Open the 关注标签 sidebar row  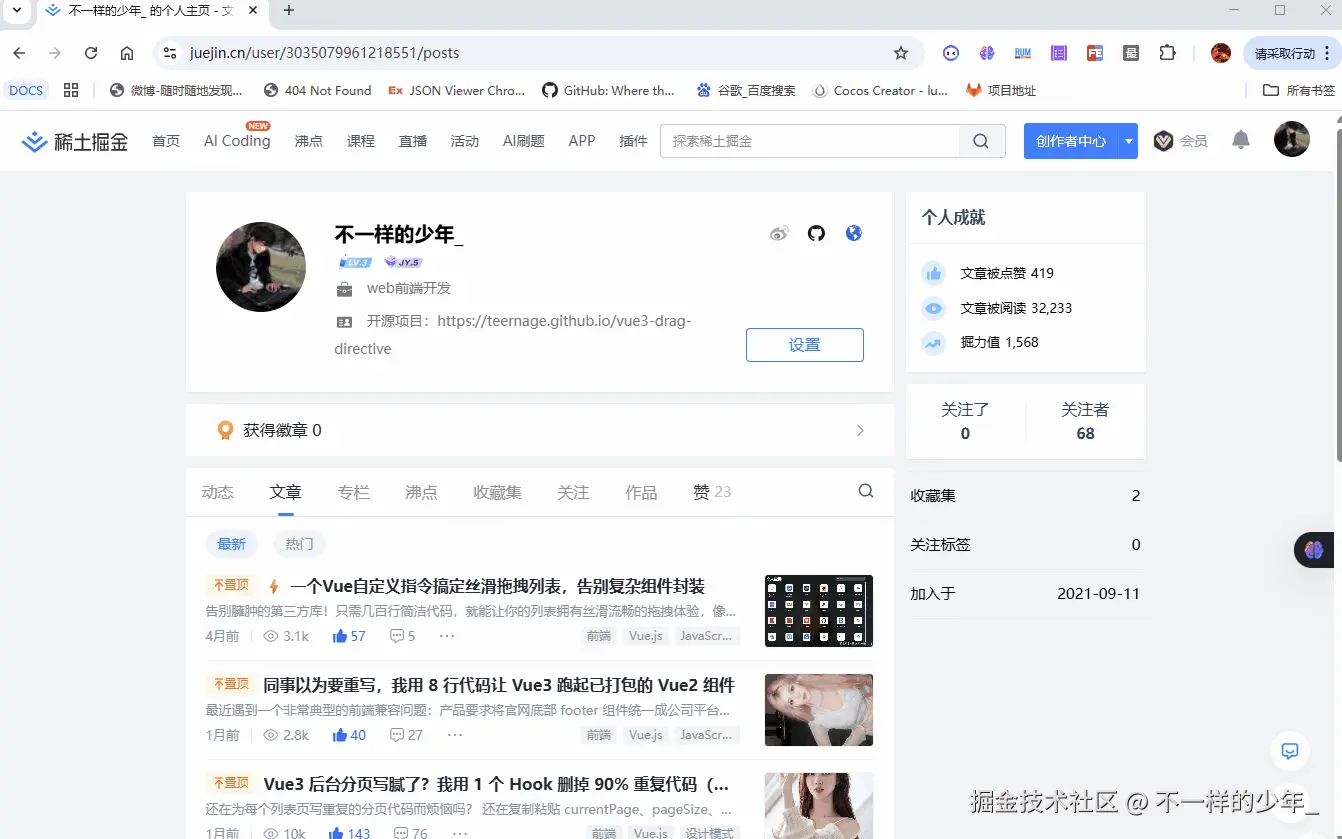[1025, 545]
